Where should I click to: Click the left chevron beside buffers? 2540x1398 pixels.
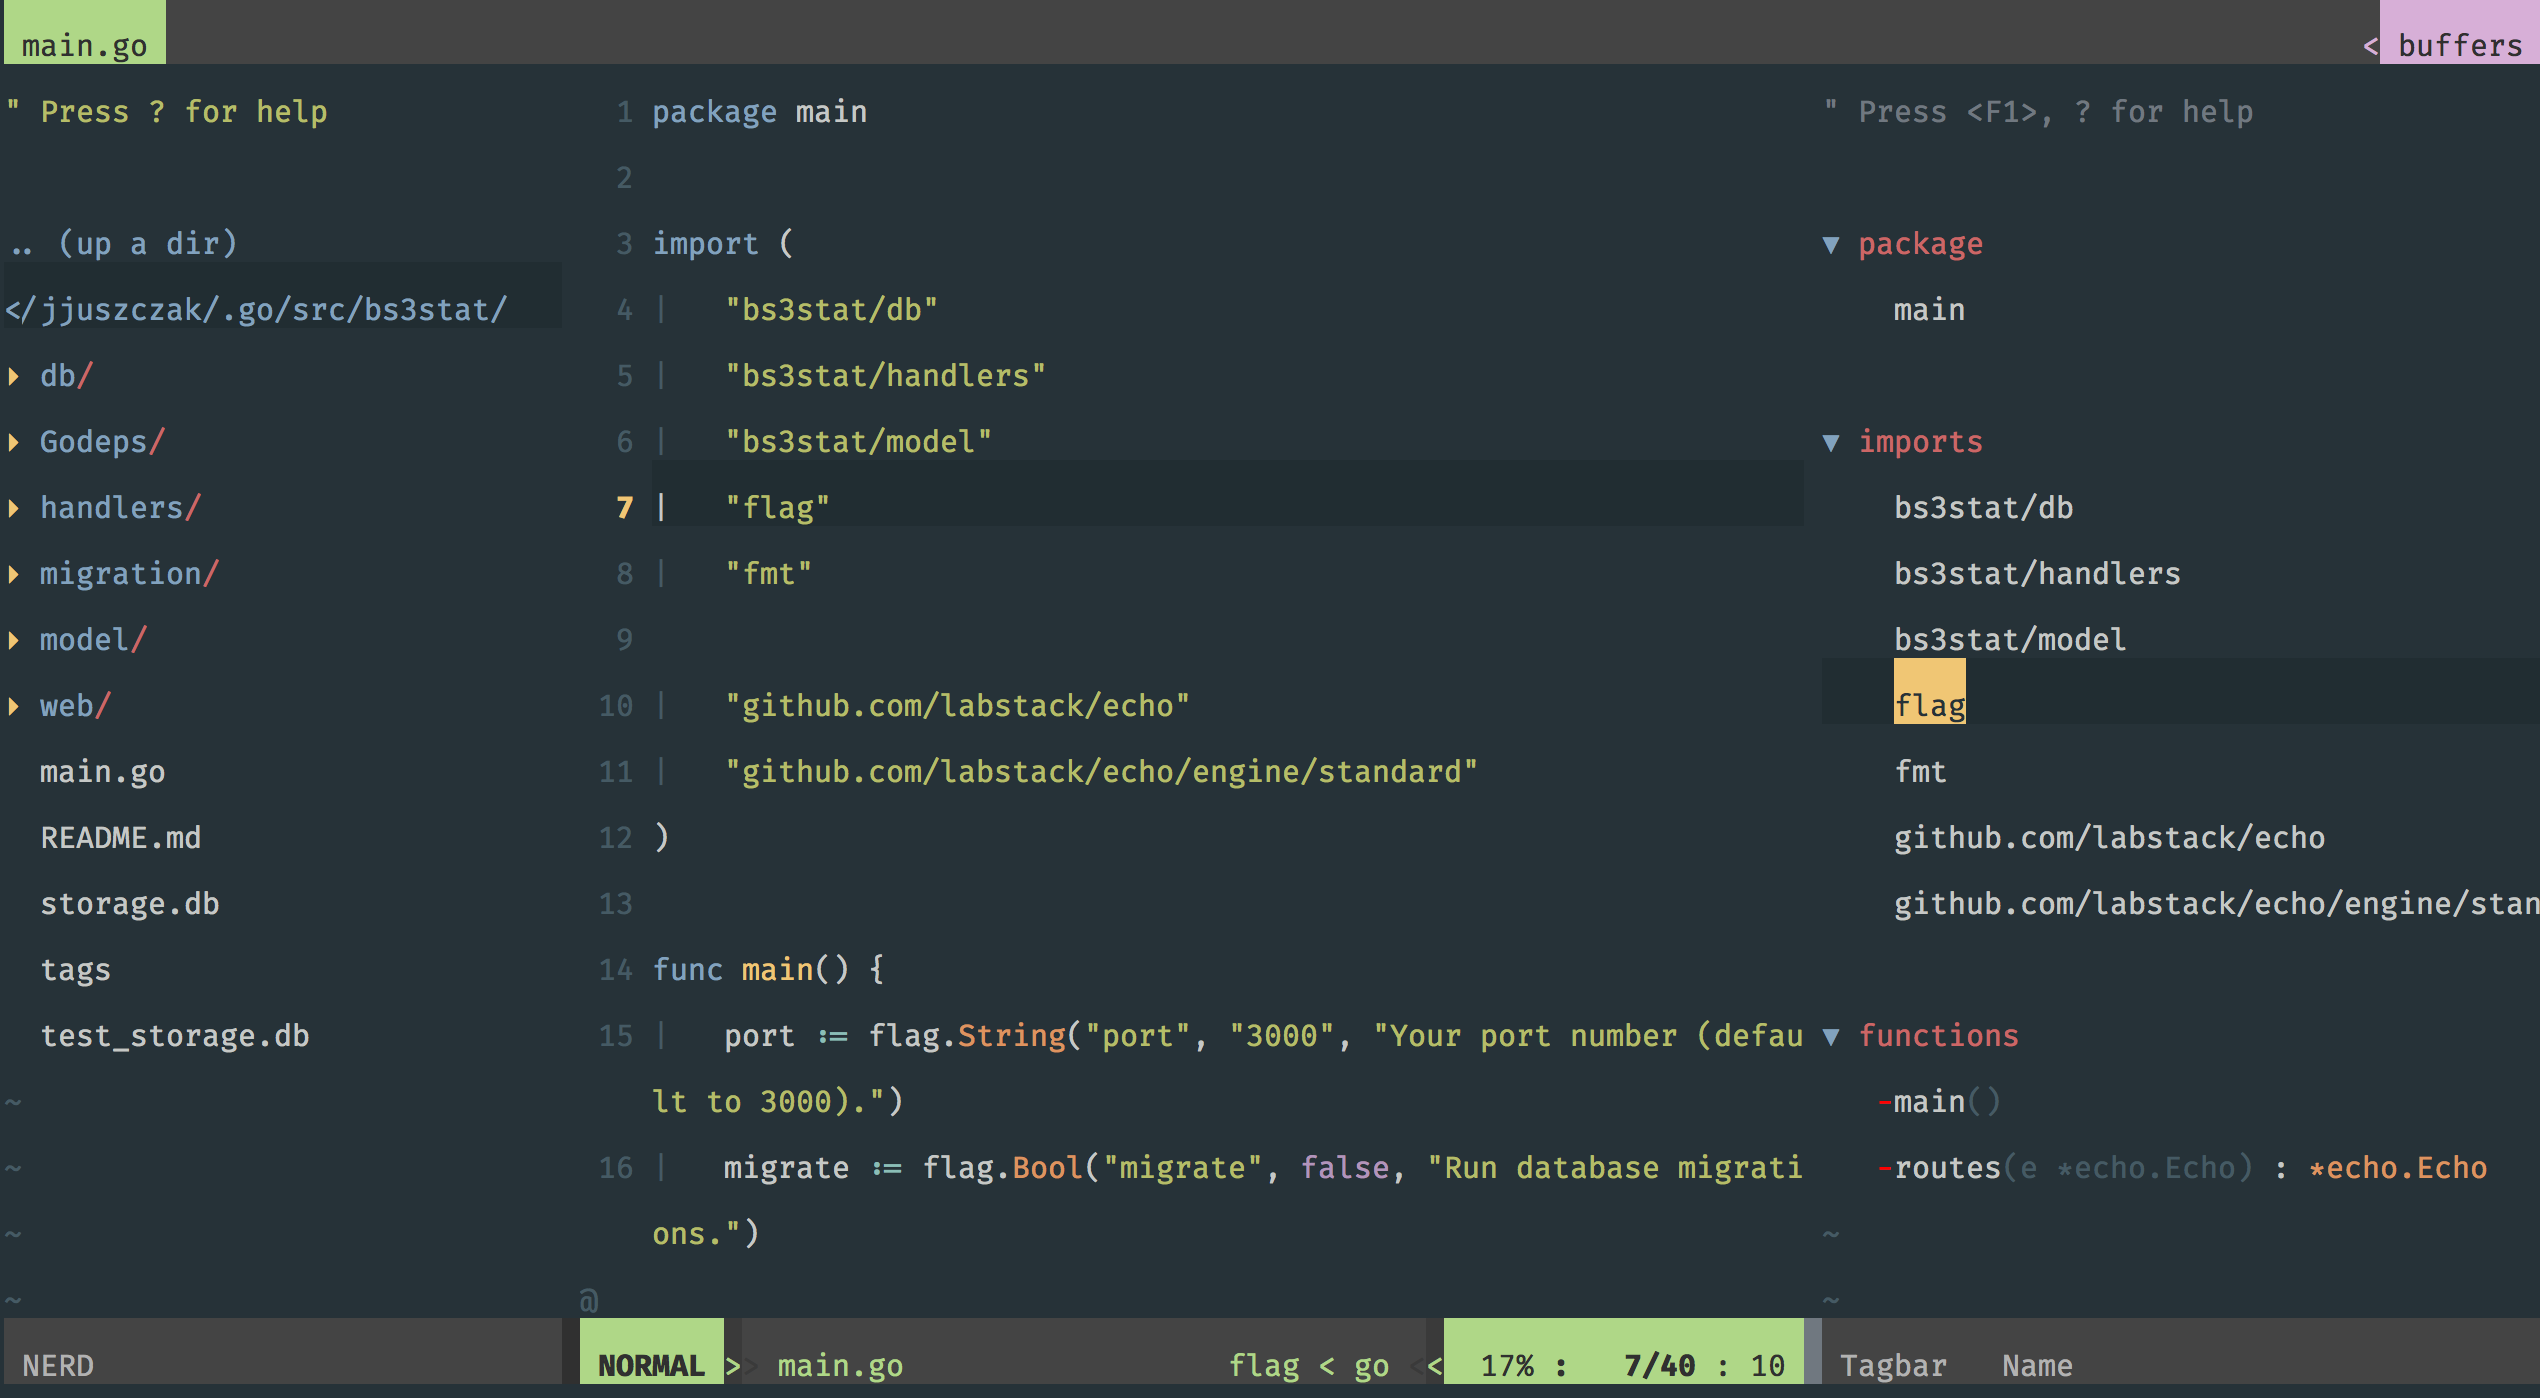[2370, 46]
